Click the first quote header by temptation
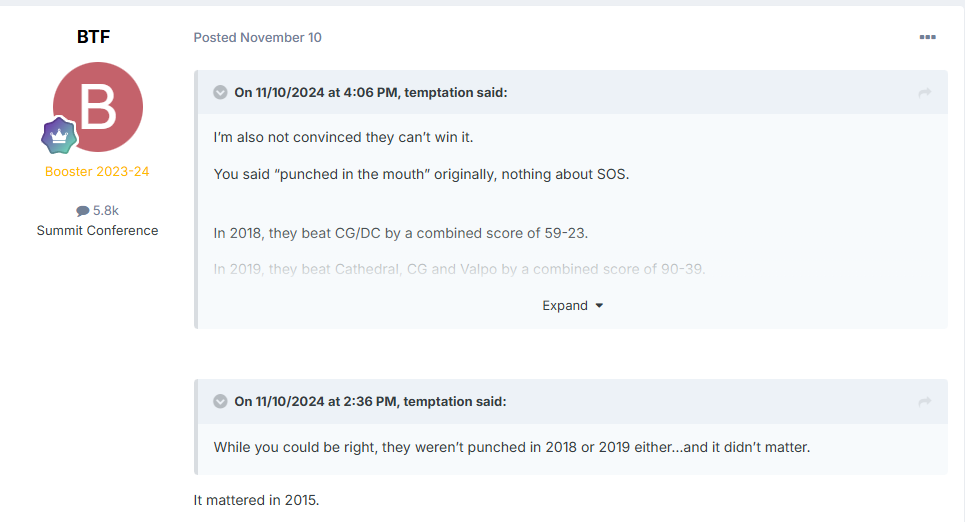965x522 pixels. pyautogui.click(x=370, y=92)
